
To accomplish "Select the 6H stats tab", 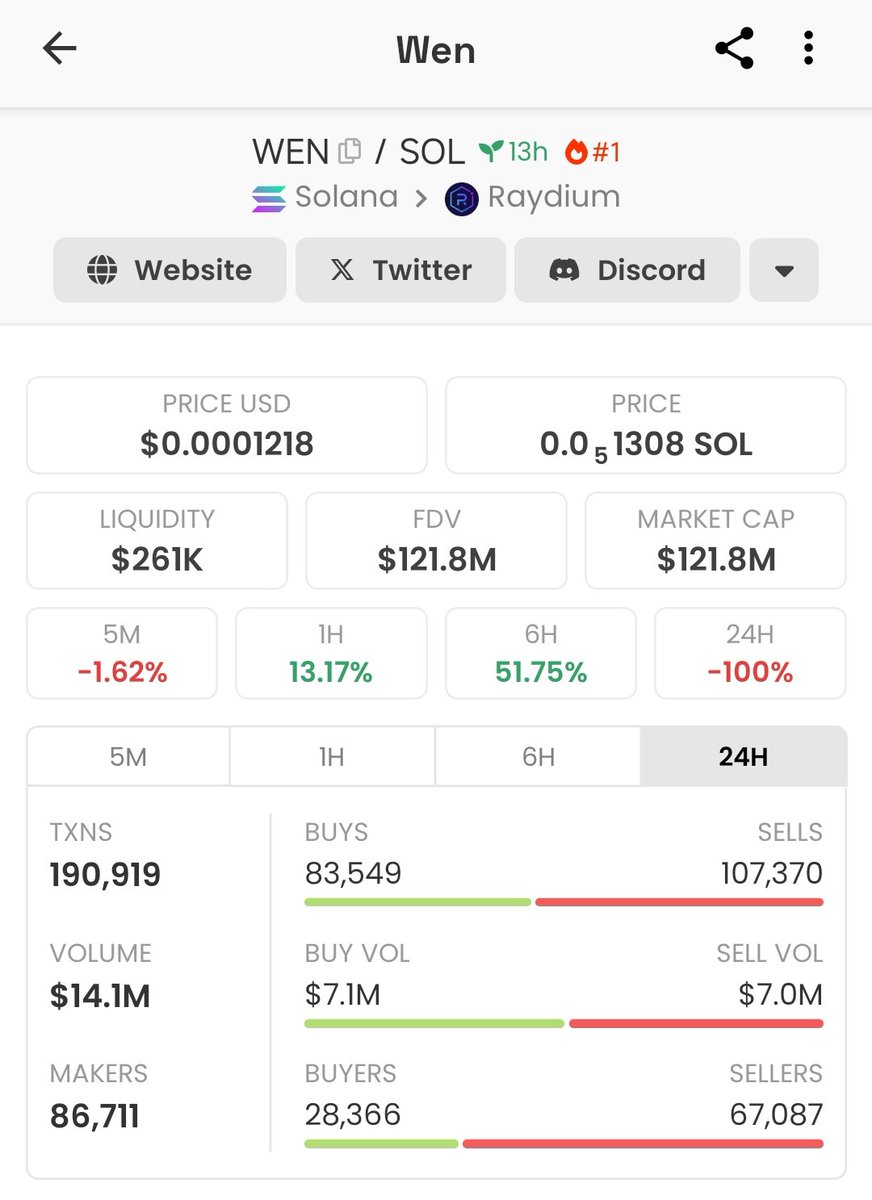I will coord(538,757).
